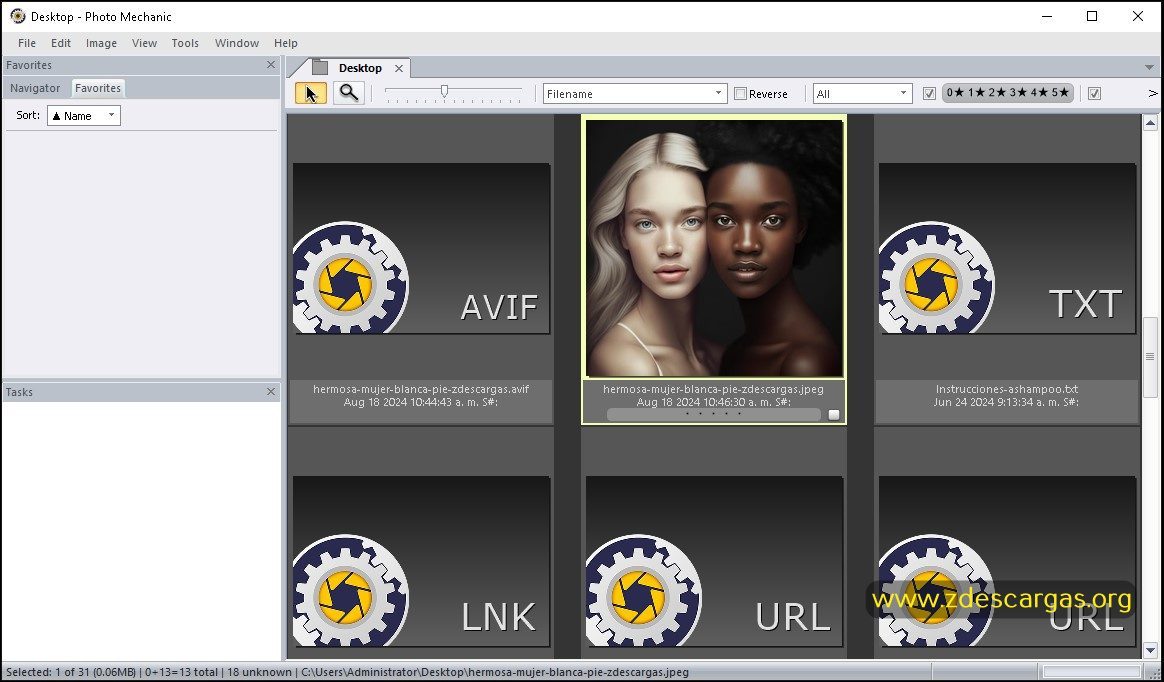This screenshot has height=682, width=1164.
Task: Click the Desktop tab folder icon
Action: [320, 68]
